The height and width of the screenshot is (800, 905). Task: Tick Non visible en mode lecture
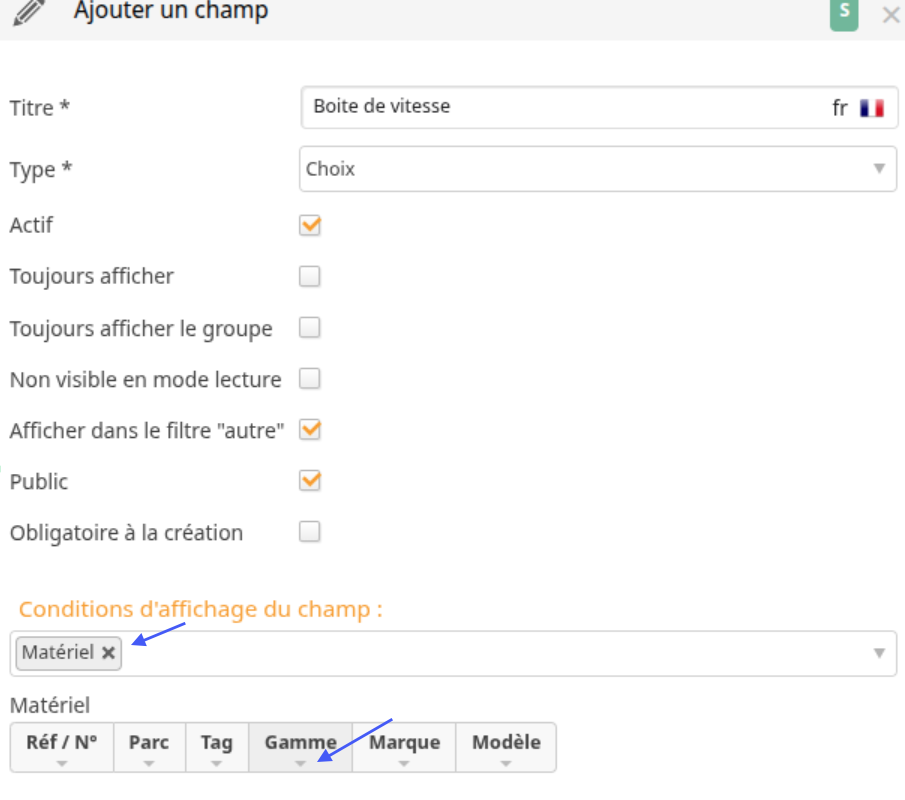click(x=310, y=379)
